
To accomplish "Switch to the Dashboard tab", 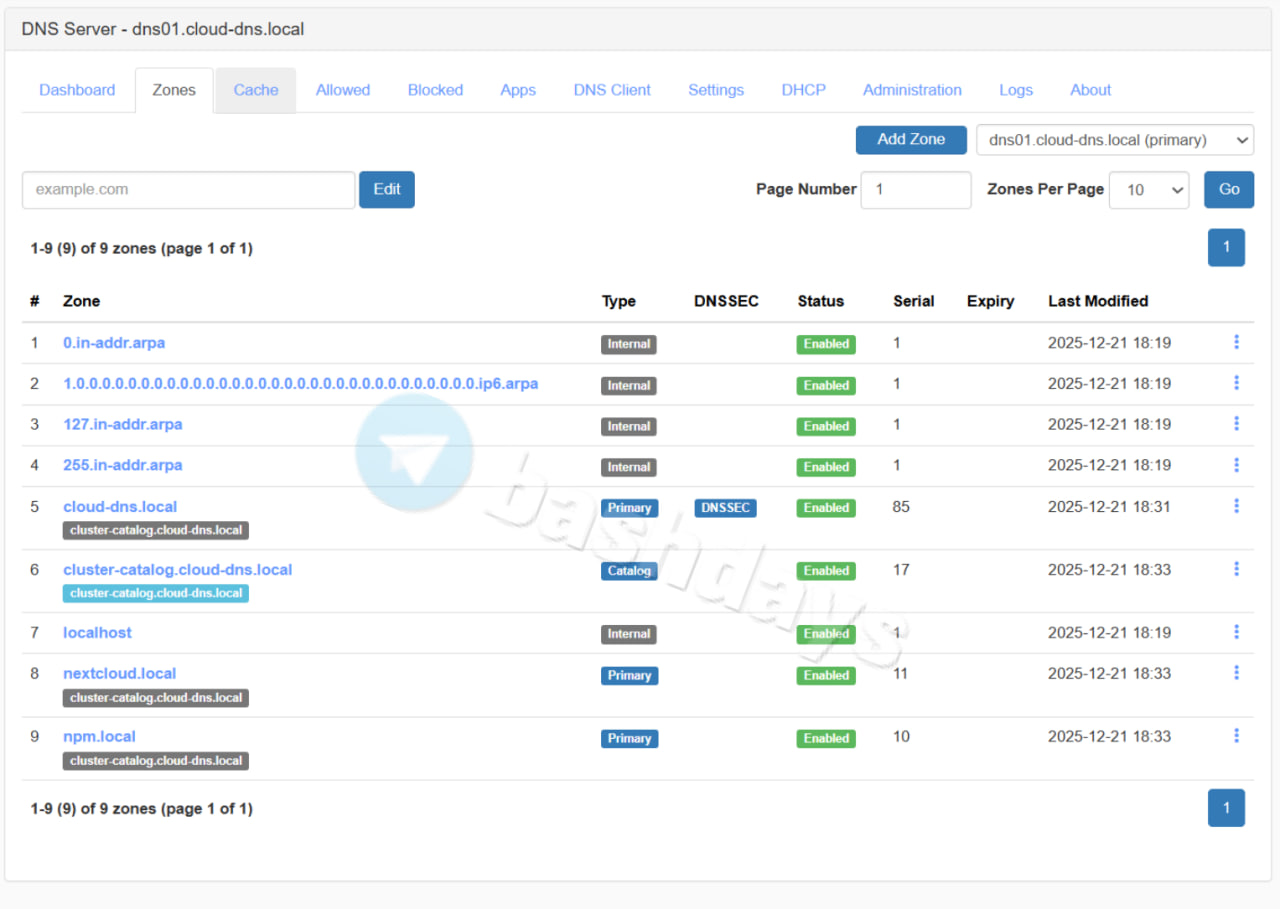I will click(77, 90).
